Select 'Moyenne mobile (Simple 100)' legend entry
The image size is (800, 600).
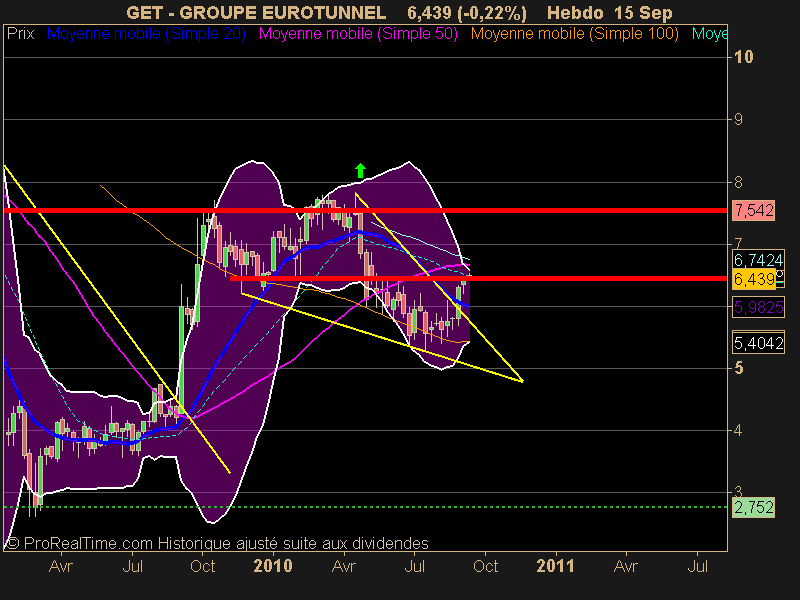click(575, 34)
